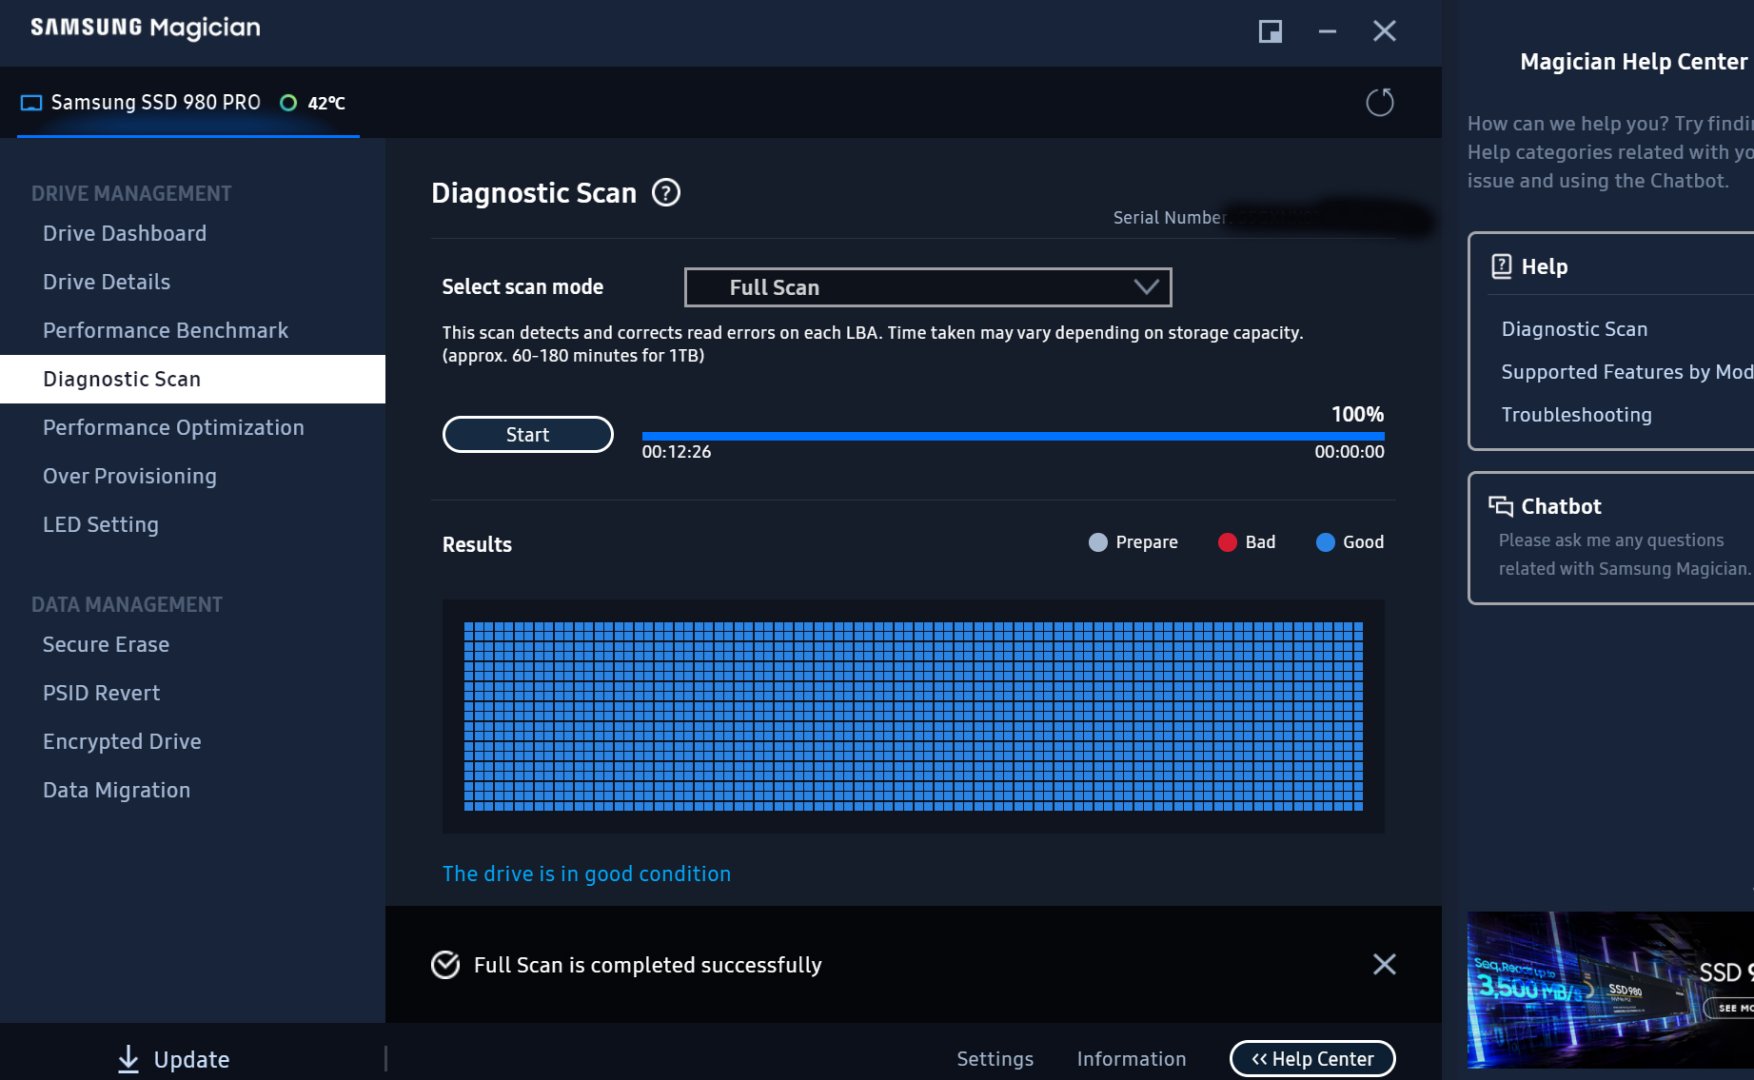Click the scan completed checkmark icon
The height and width of the screenshot is (1080, 1754).
coord(445,964)
